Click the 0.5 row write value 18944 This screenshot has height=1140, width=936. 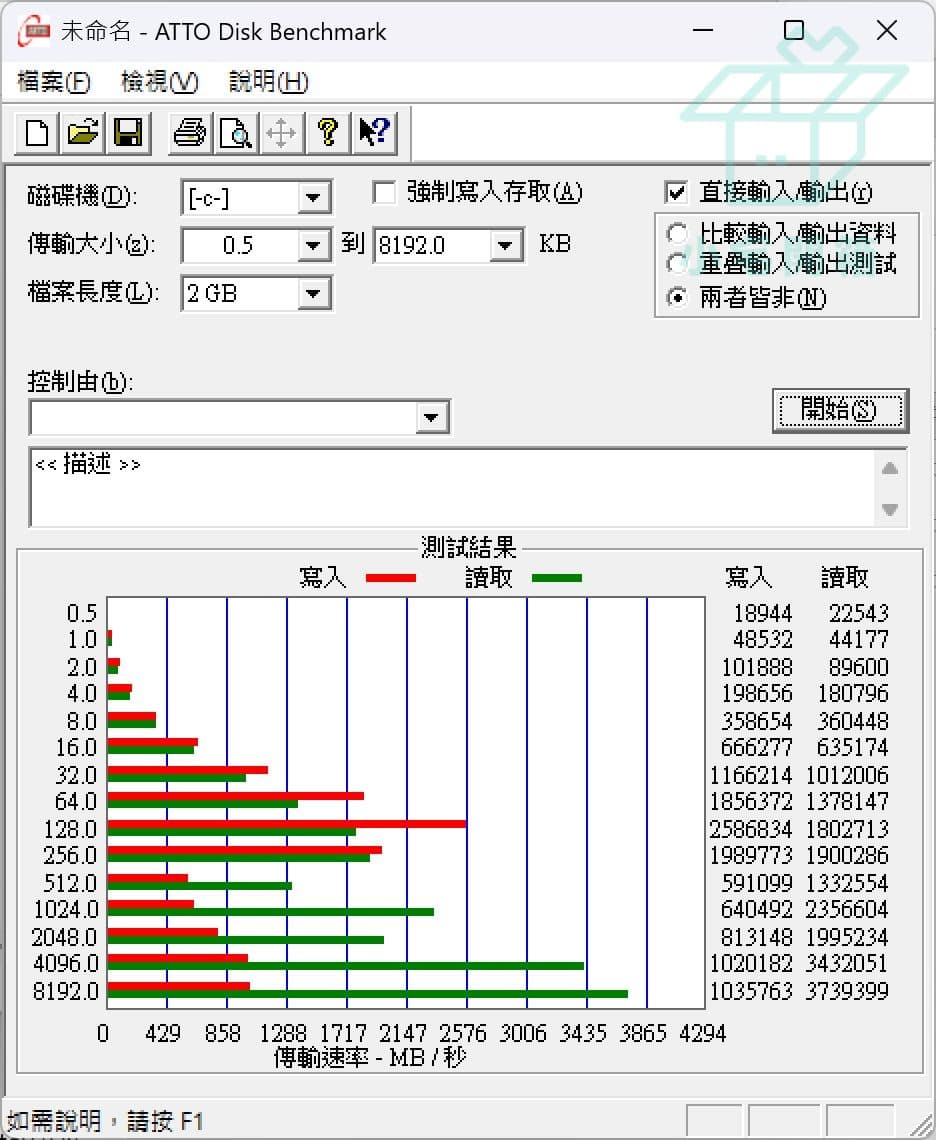(762, 613)
